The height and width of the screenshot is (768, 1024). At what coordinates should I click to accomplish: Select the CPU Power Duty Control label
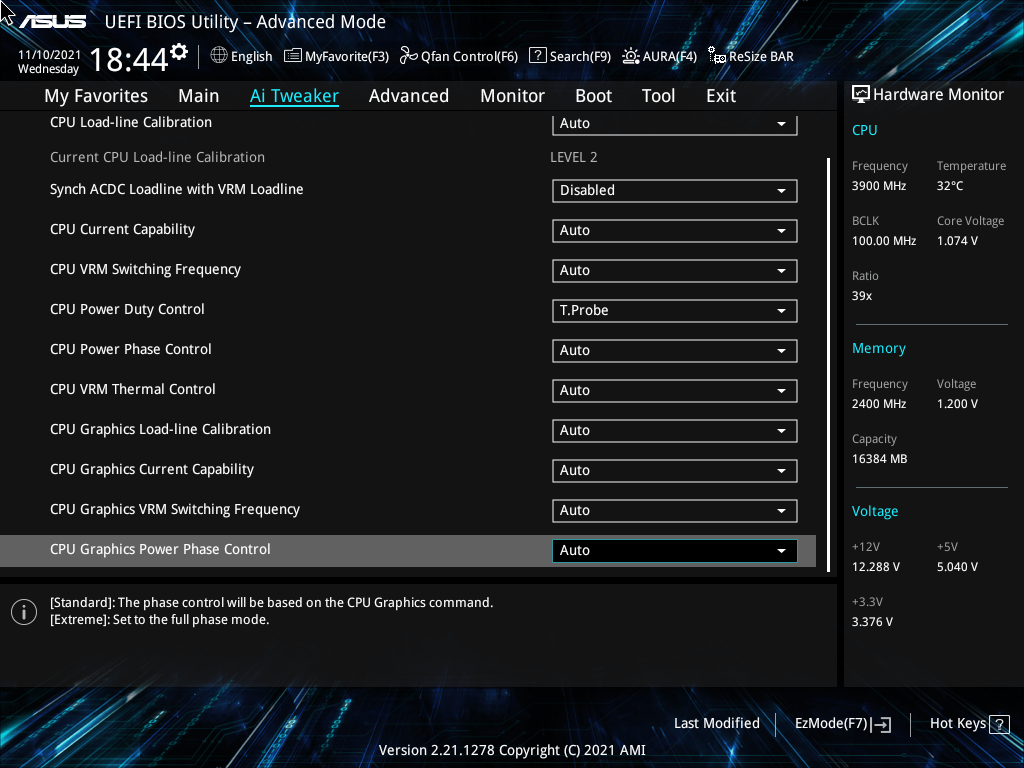point(127,310)
